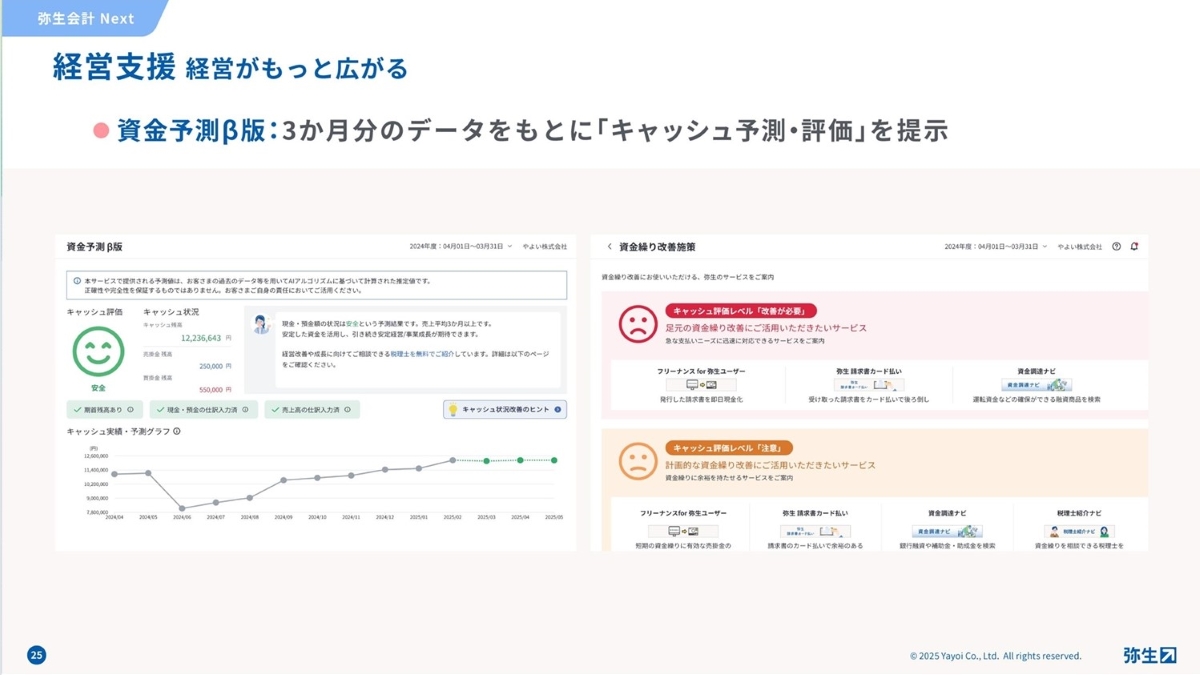Click the 税理士紹介ナビ heading text
Image resolution: width=1200 pixels, height=675 pixels.
pos(1079,512)
